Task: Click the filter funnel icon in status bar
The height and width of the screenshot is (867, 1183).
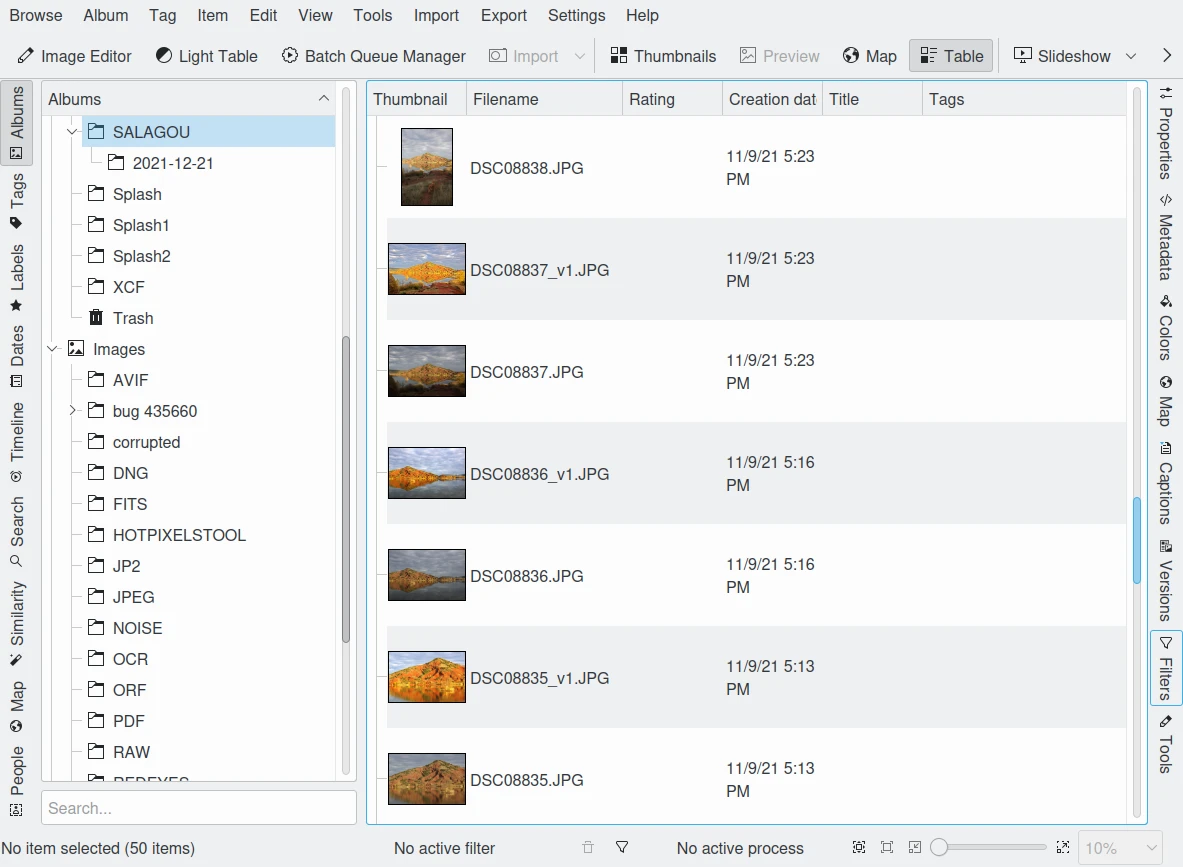Action: [x=622, y=848]
